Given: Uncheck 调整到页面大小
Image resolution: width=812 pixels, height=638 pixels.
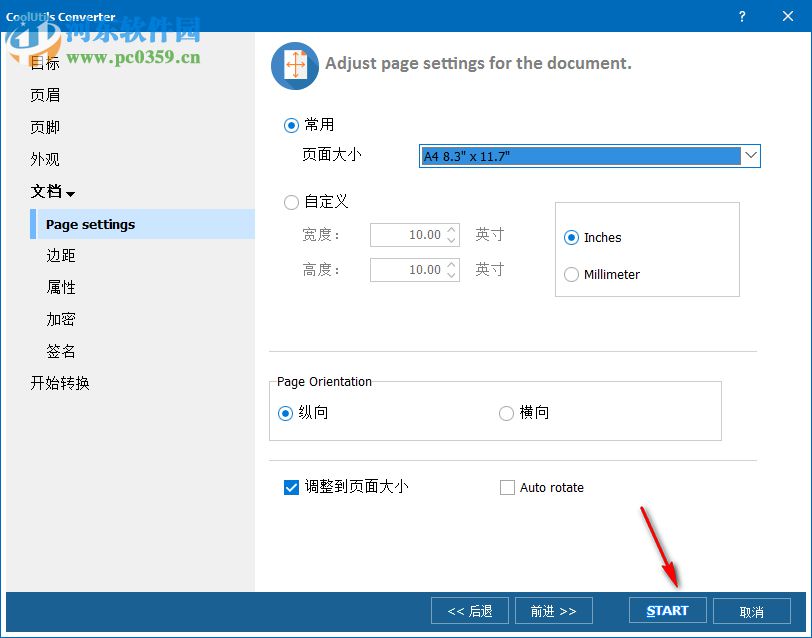Looking at the screenshot, I should pos(290,487).
